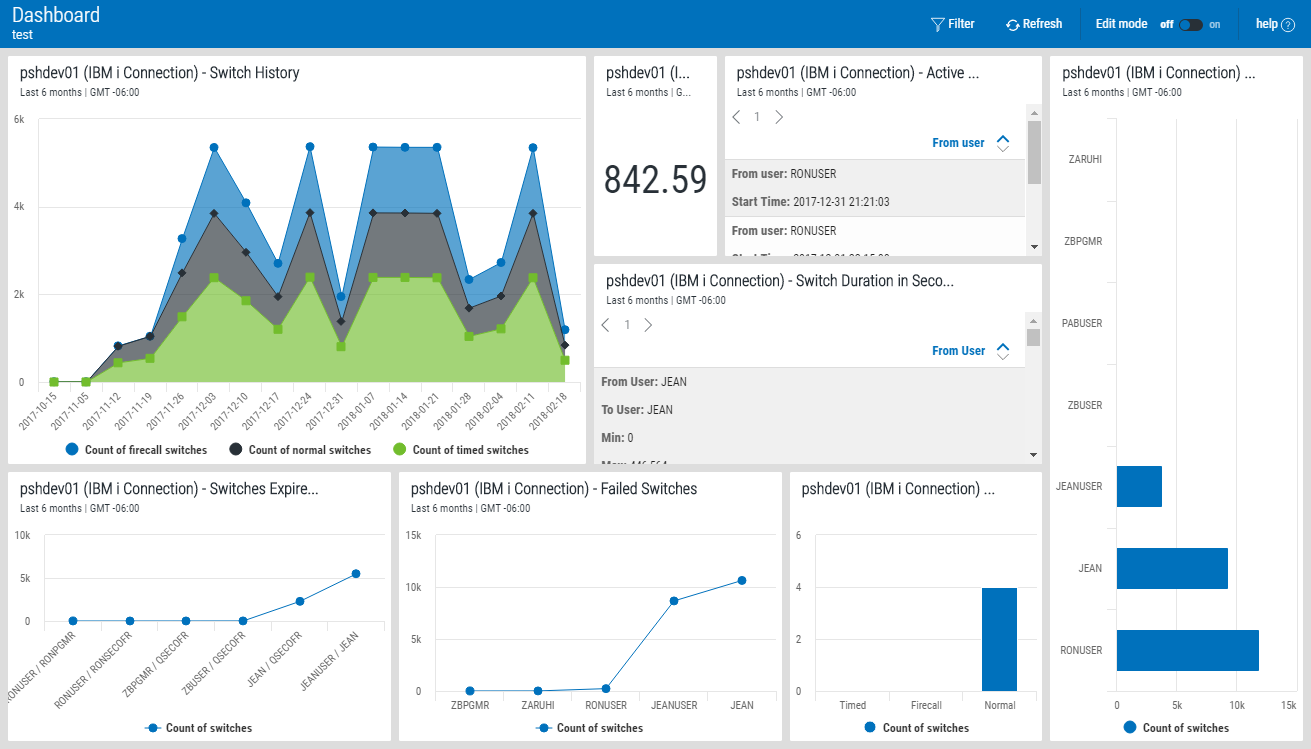Go to previous page in Switch Duration widget
Viewport: 1311px width, 749px height.
tap(605, 325)
